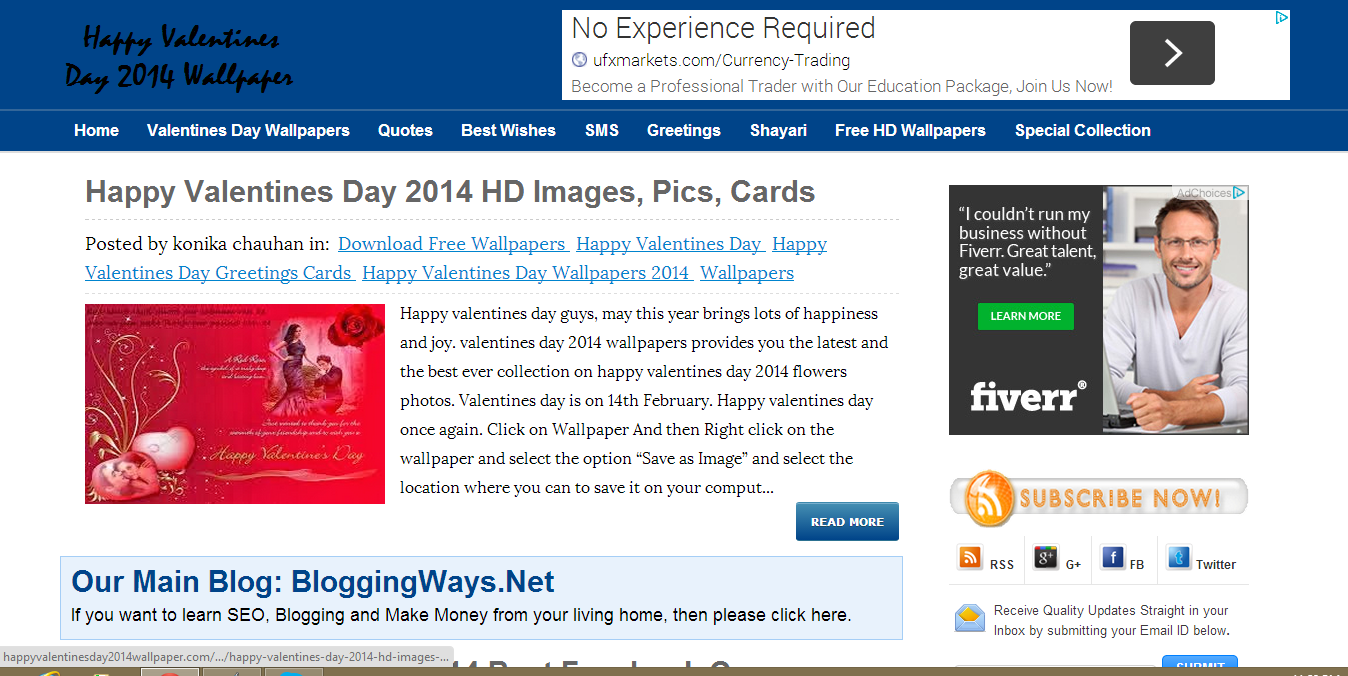Click the green LEARN MORE fiverr button
The height and width of the screenshot is (676, 1348).
1025,316
